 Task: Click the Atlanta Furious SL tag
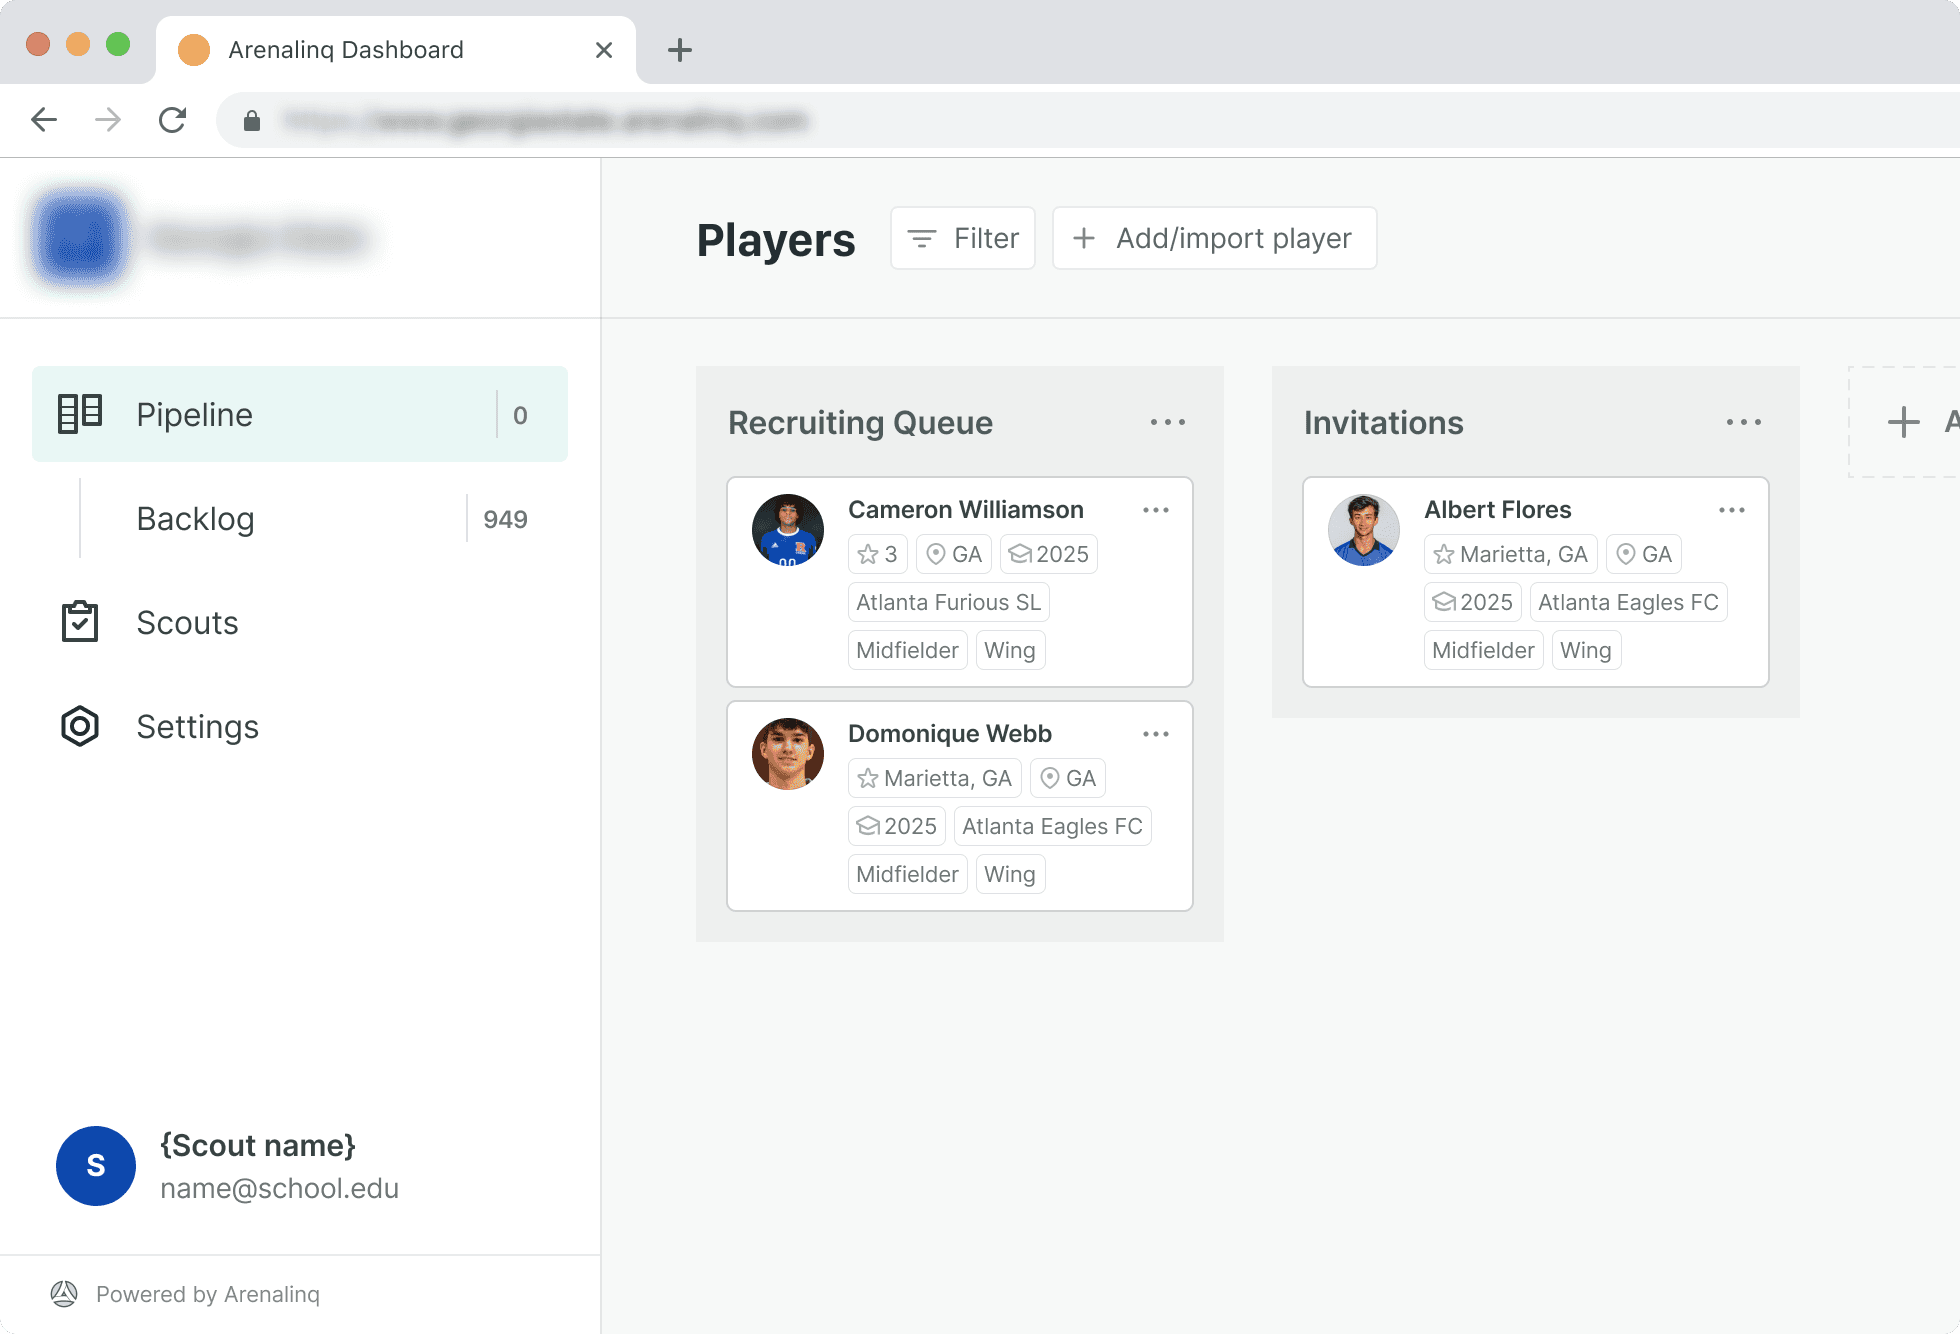[x=948, y=602]
